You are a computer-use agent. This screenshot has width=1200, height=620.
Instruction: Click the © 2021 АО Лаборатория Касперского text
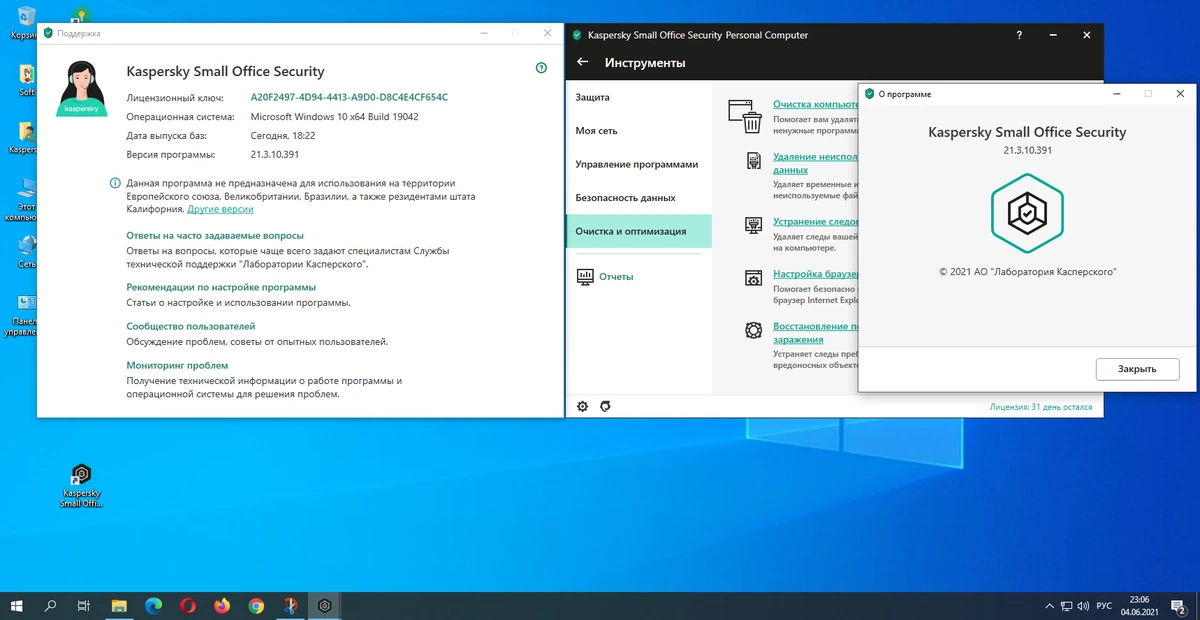[1027, 271]
